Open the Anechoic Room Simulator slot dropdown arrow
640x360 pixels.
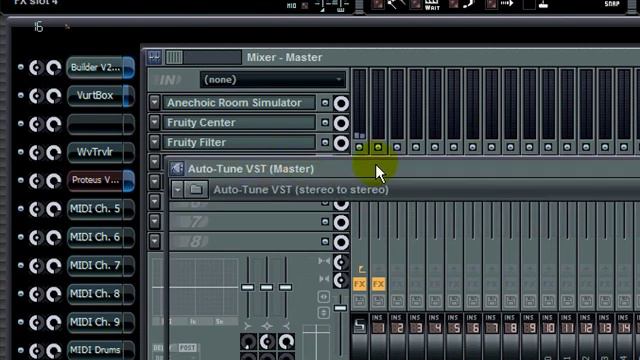[x=154, y=103]
